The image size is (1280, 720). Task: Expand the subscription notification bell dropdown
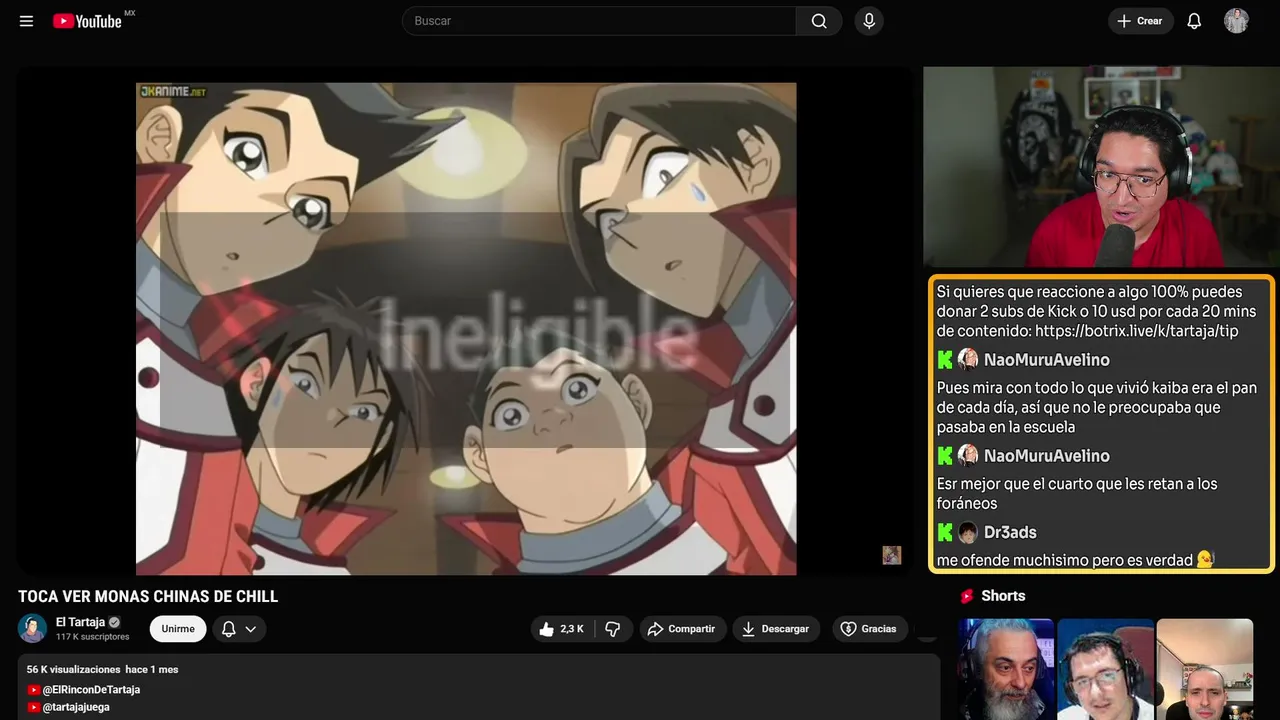point(239,629)
